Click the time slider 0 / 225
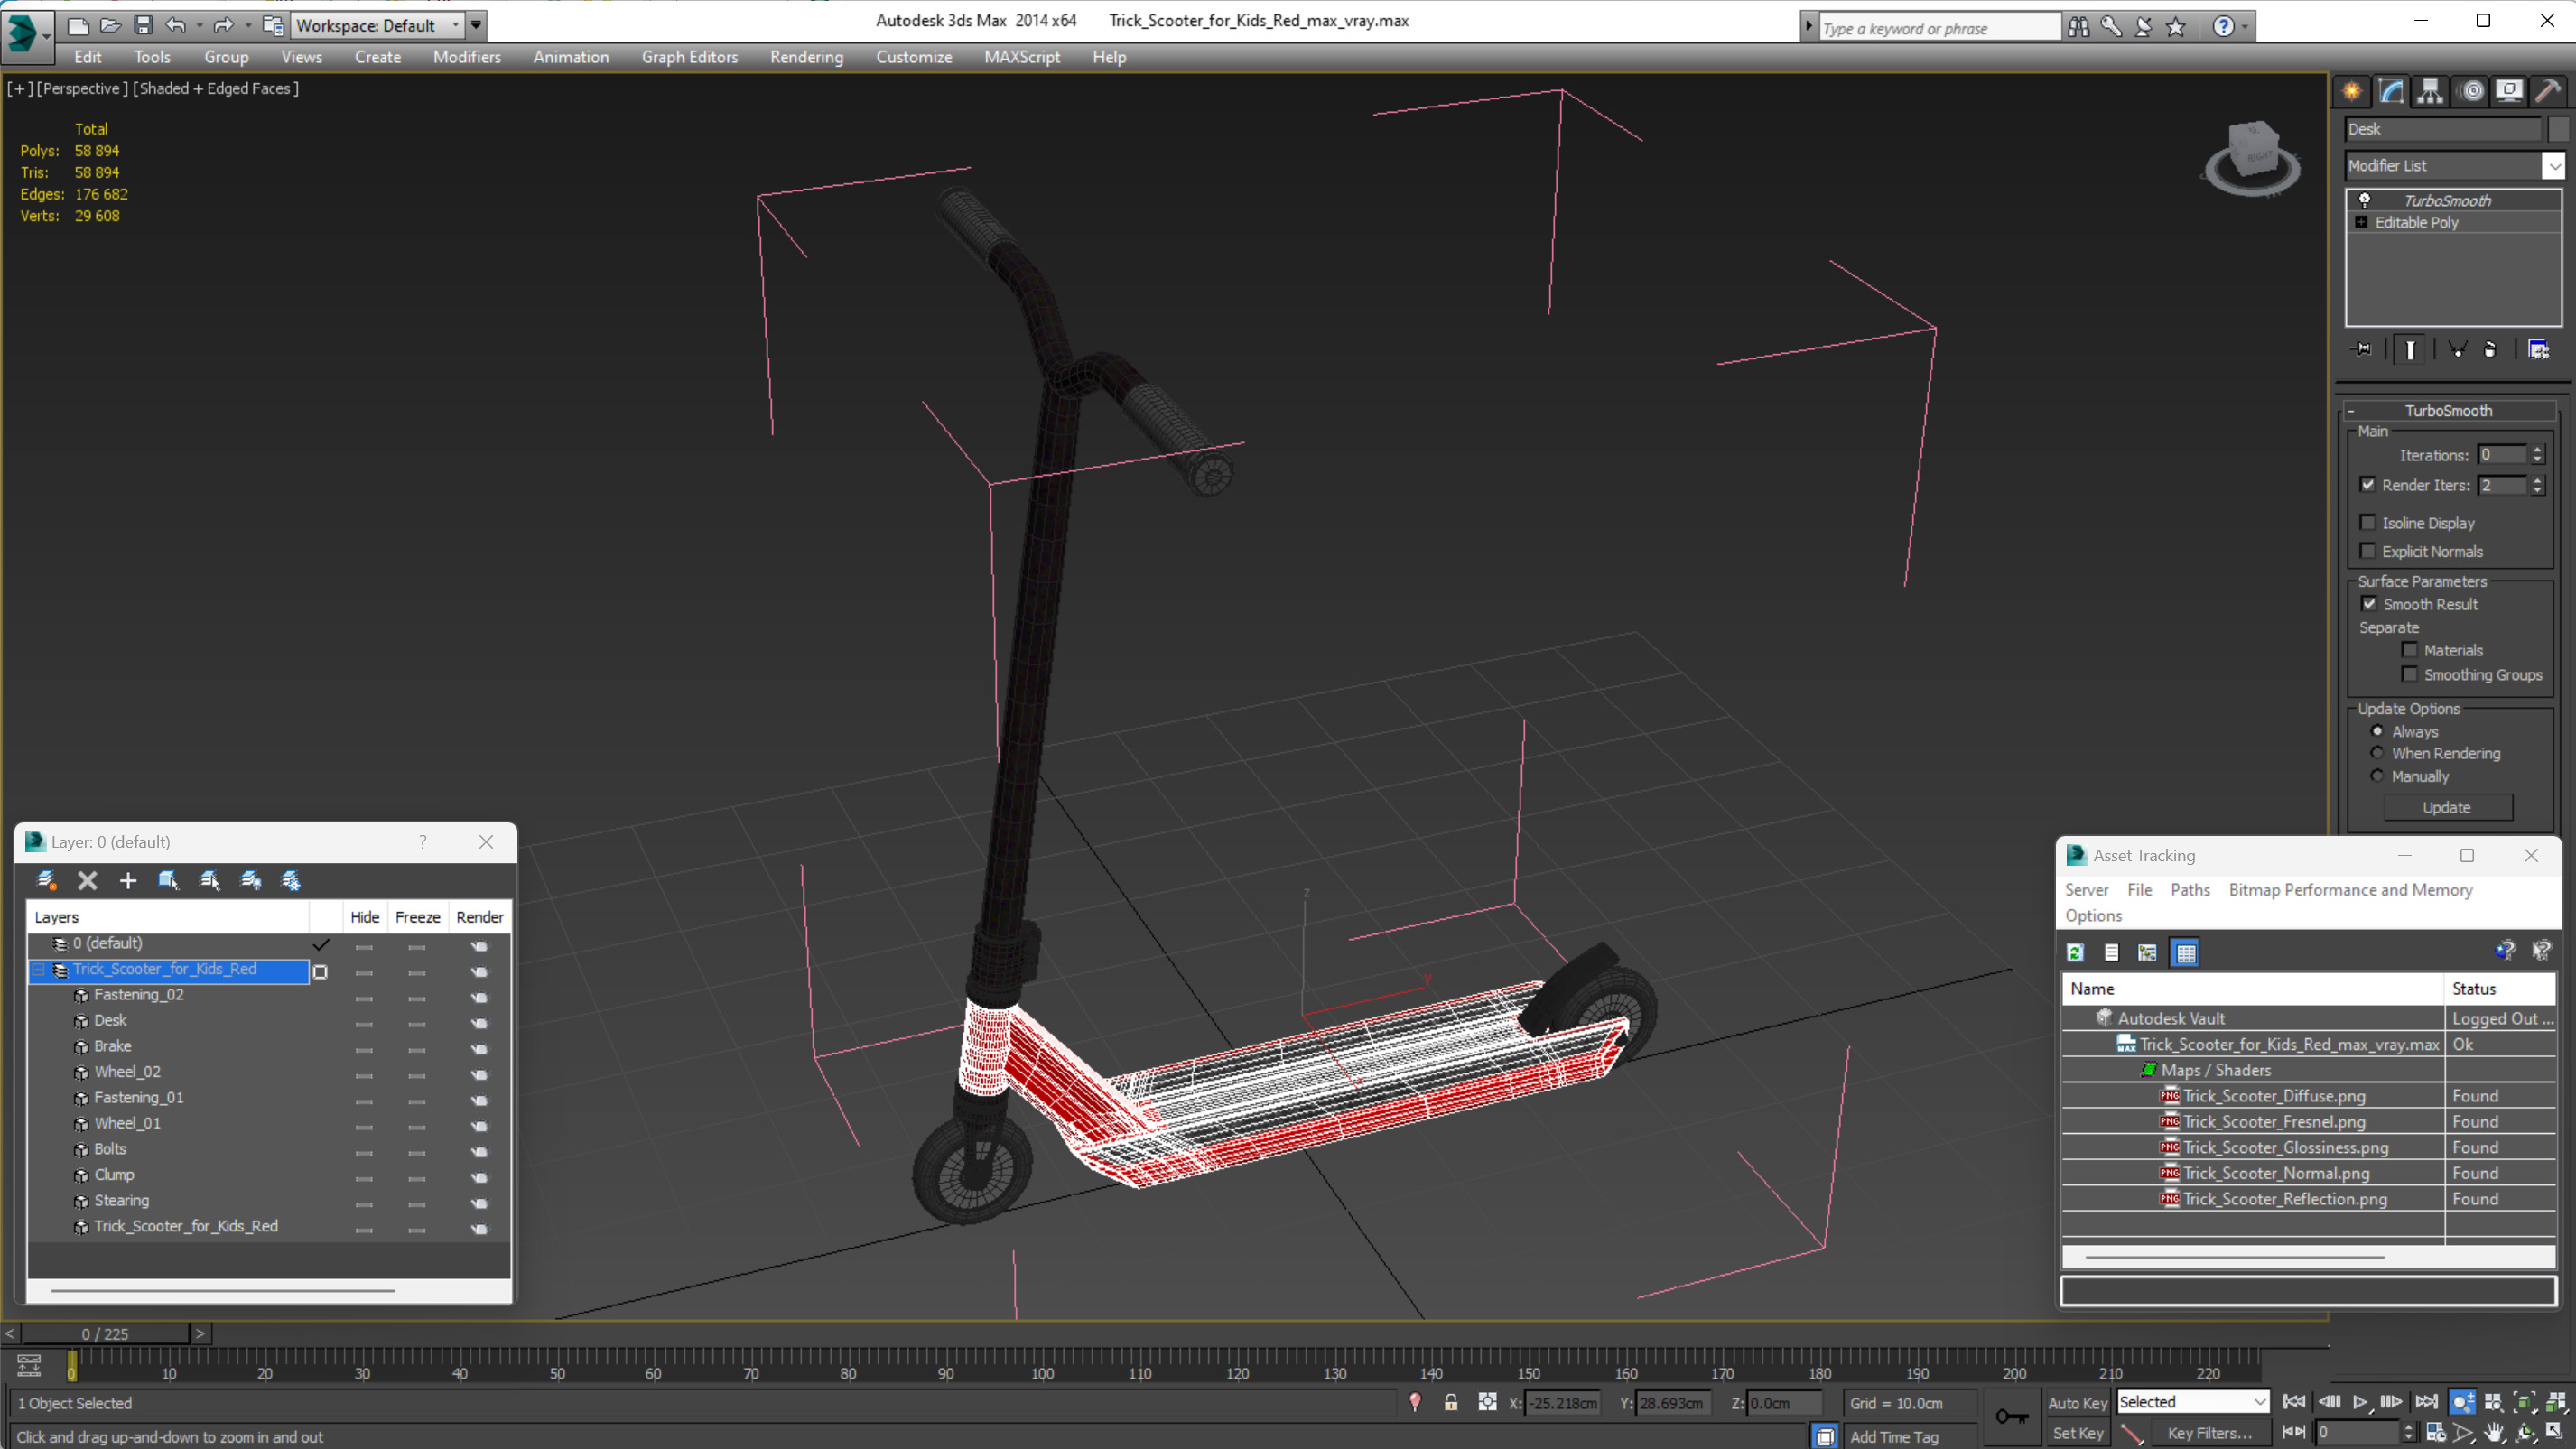Viewport: 2576px width, 1449px height. tap(105, 1333)
